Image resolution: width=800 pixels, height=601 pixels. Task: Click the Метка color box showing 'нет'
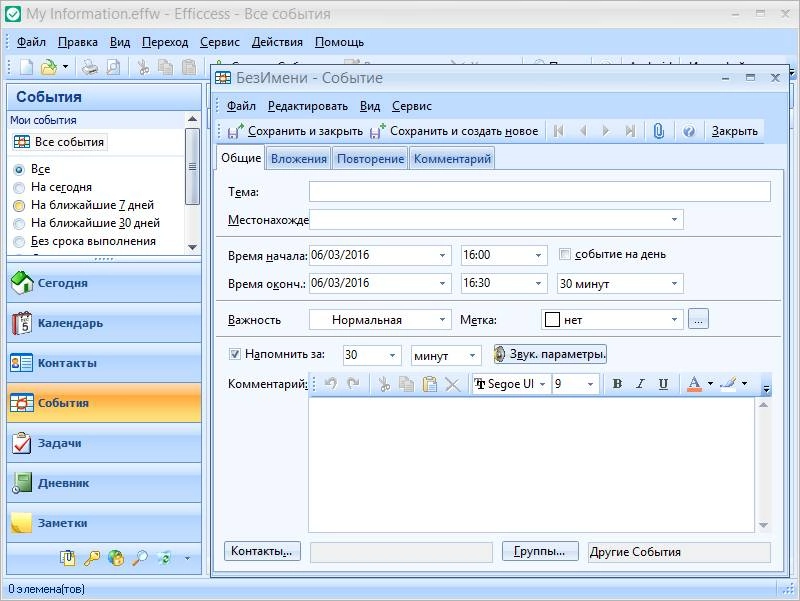coord(553,320)
